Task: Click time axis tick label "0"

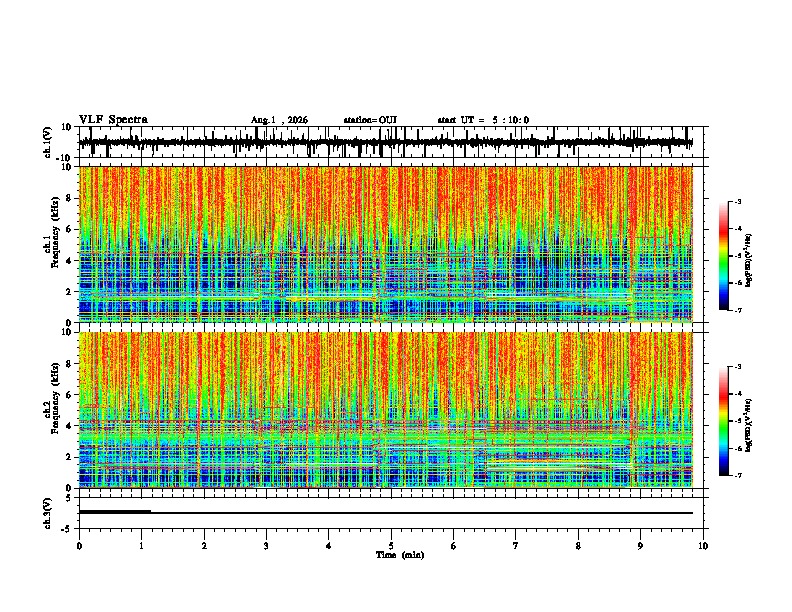Action: coord(79,546)
